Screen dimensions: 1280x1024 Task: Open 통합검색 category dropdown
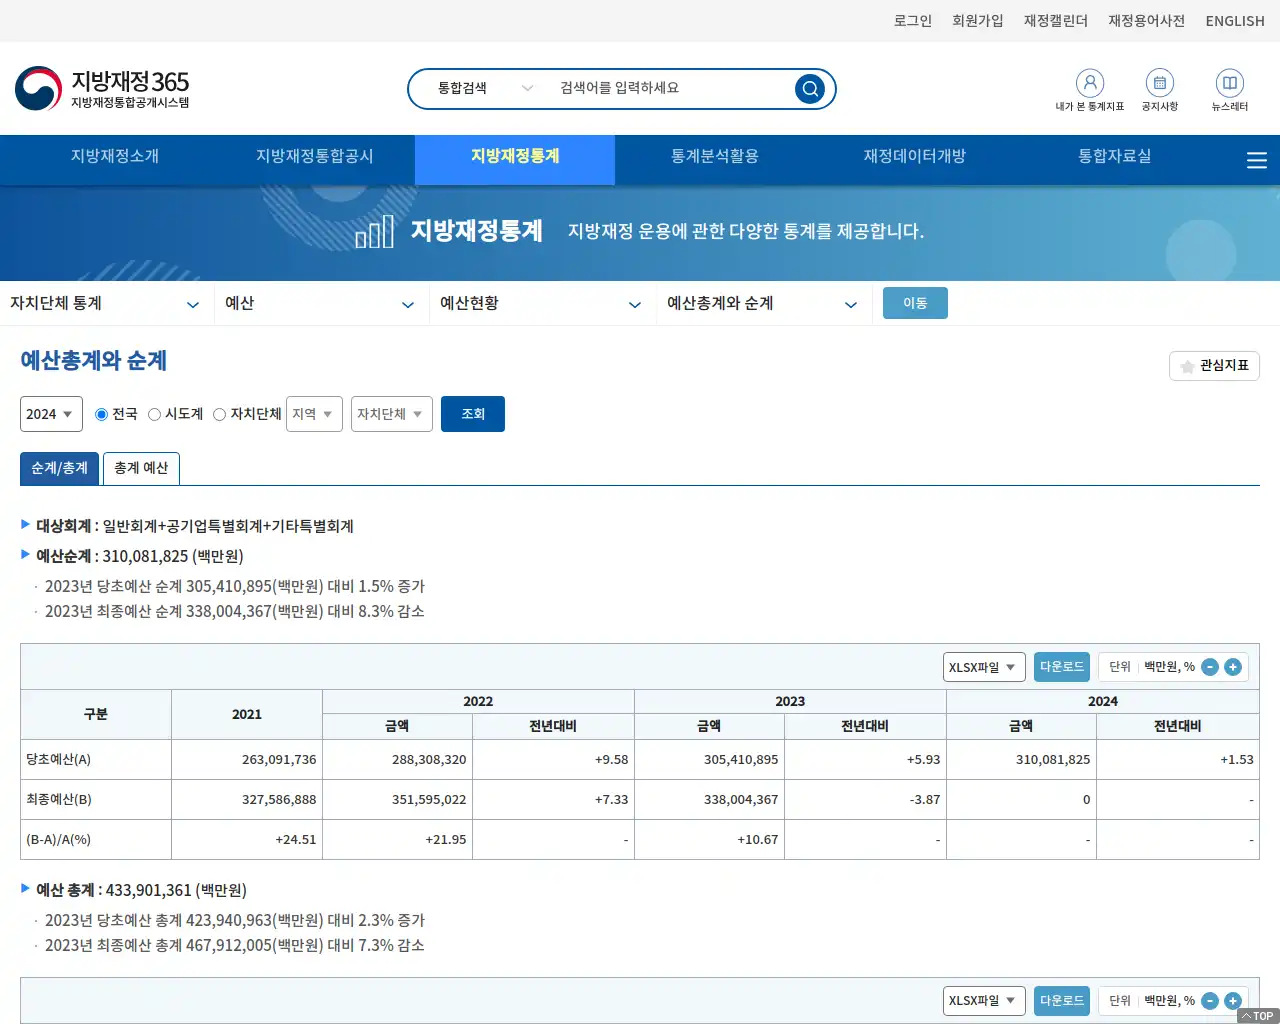pos(485,88)
